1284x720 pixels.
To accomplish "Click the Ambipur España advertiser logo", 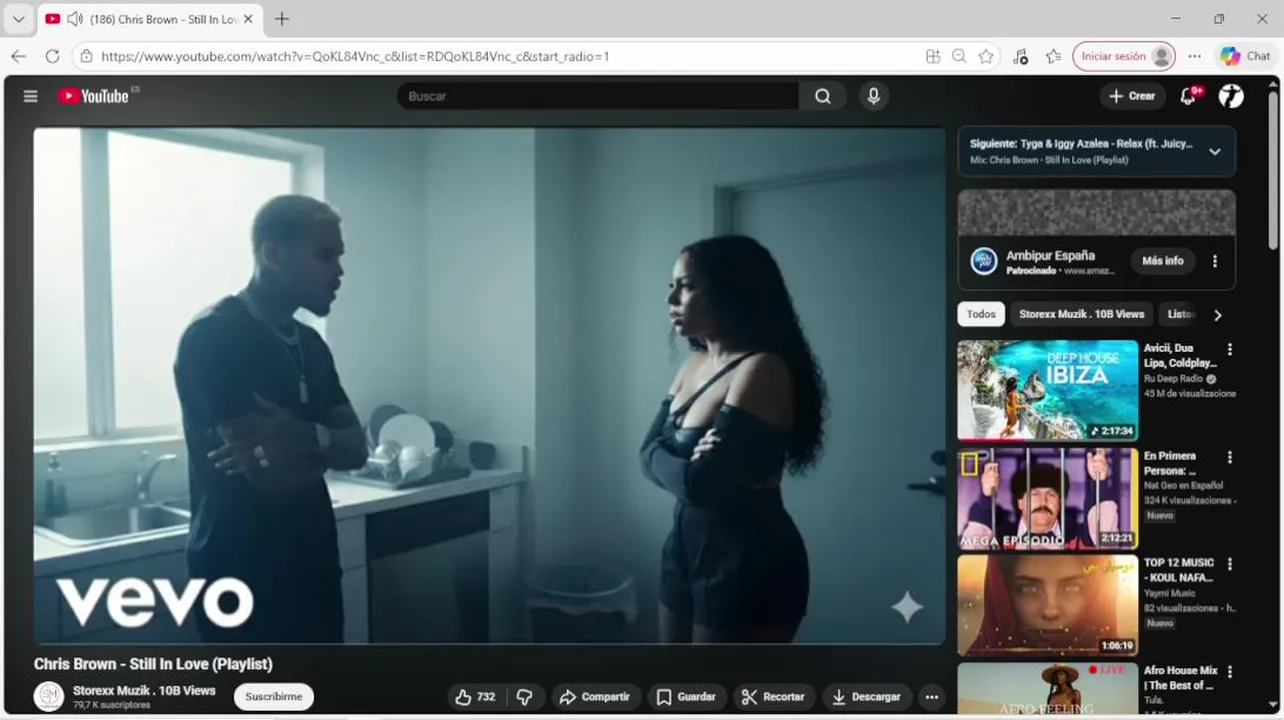I will coord(984,261).
